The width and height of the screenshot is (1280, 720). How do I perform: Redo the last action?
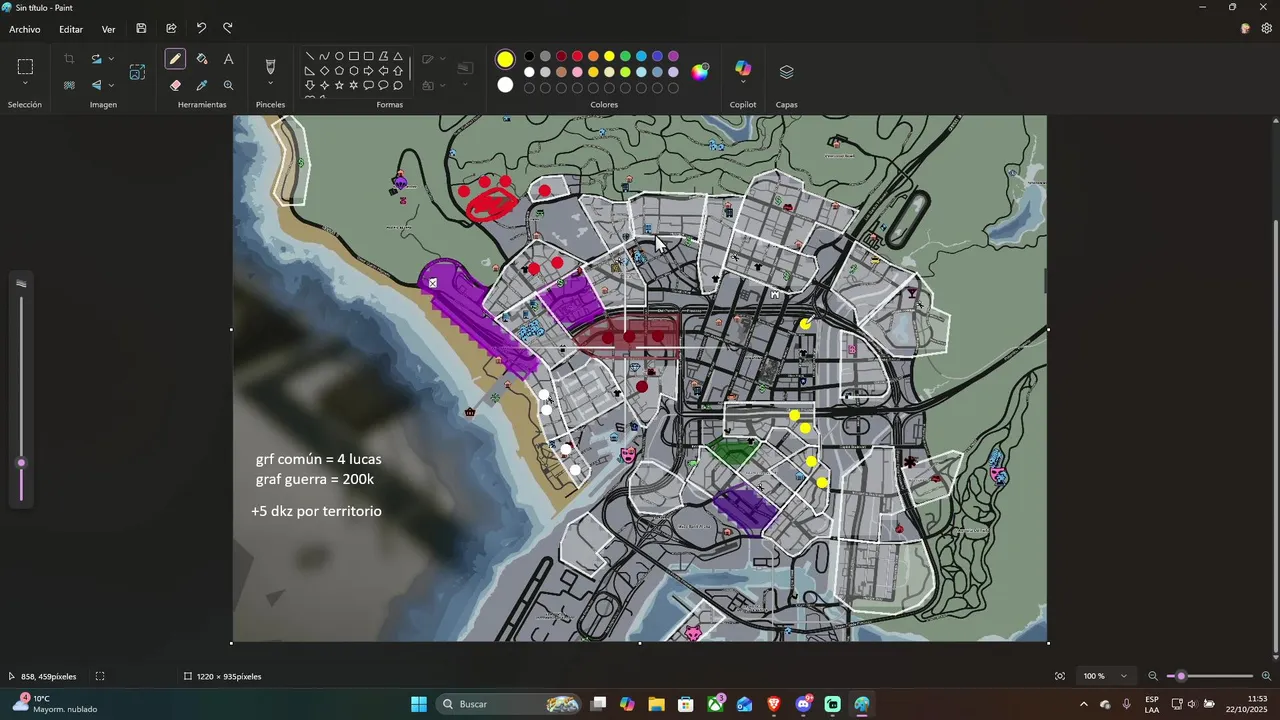[x=228, y=29]
